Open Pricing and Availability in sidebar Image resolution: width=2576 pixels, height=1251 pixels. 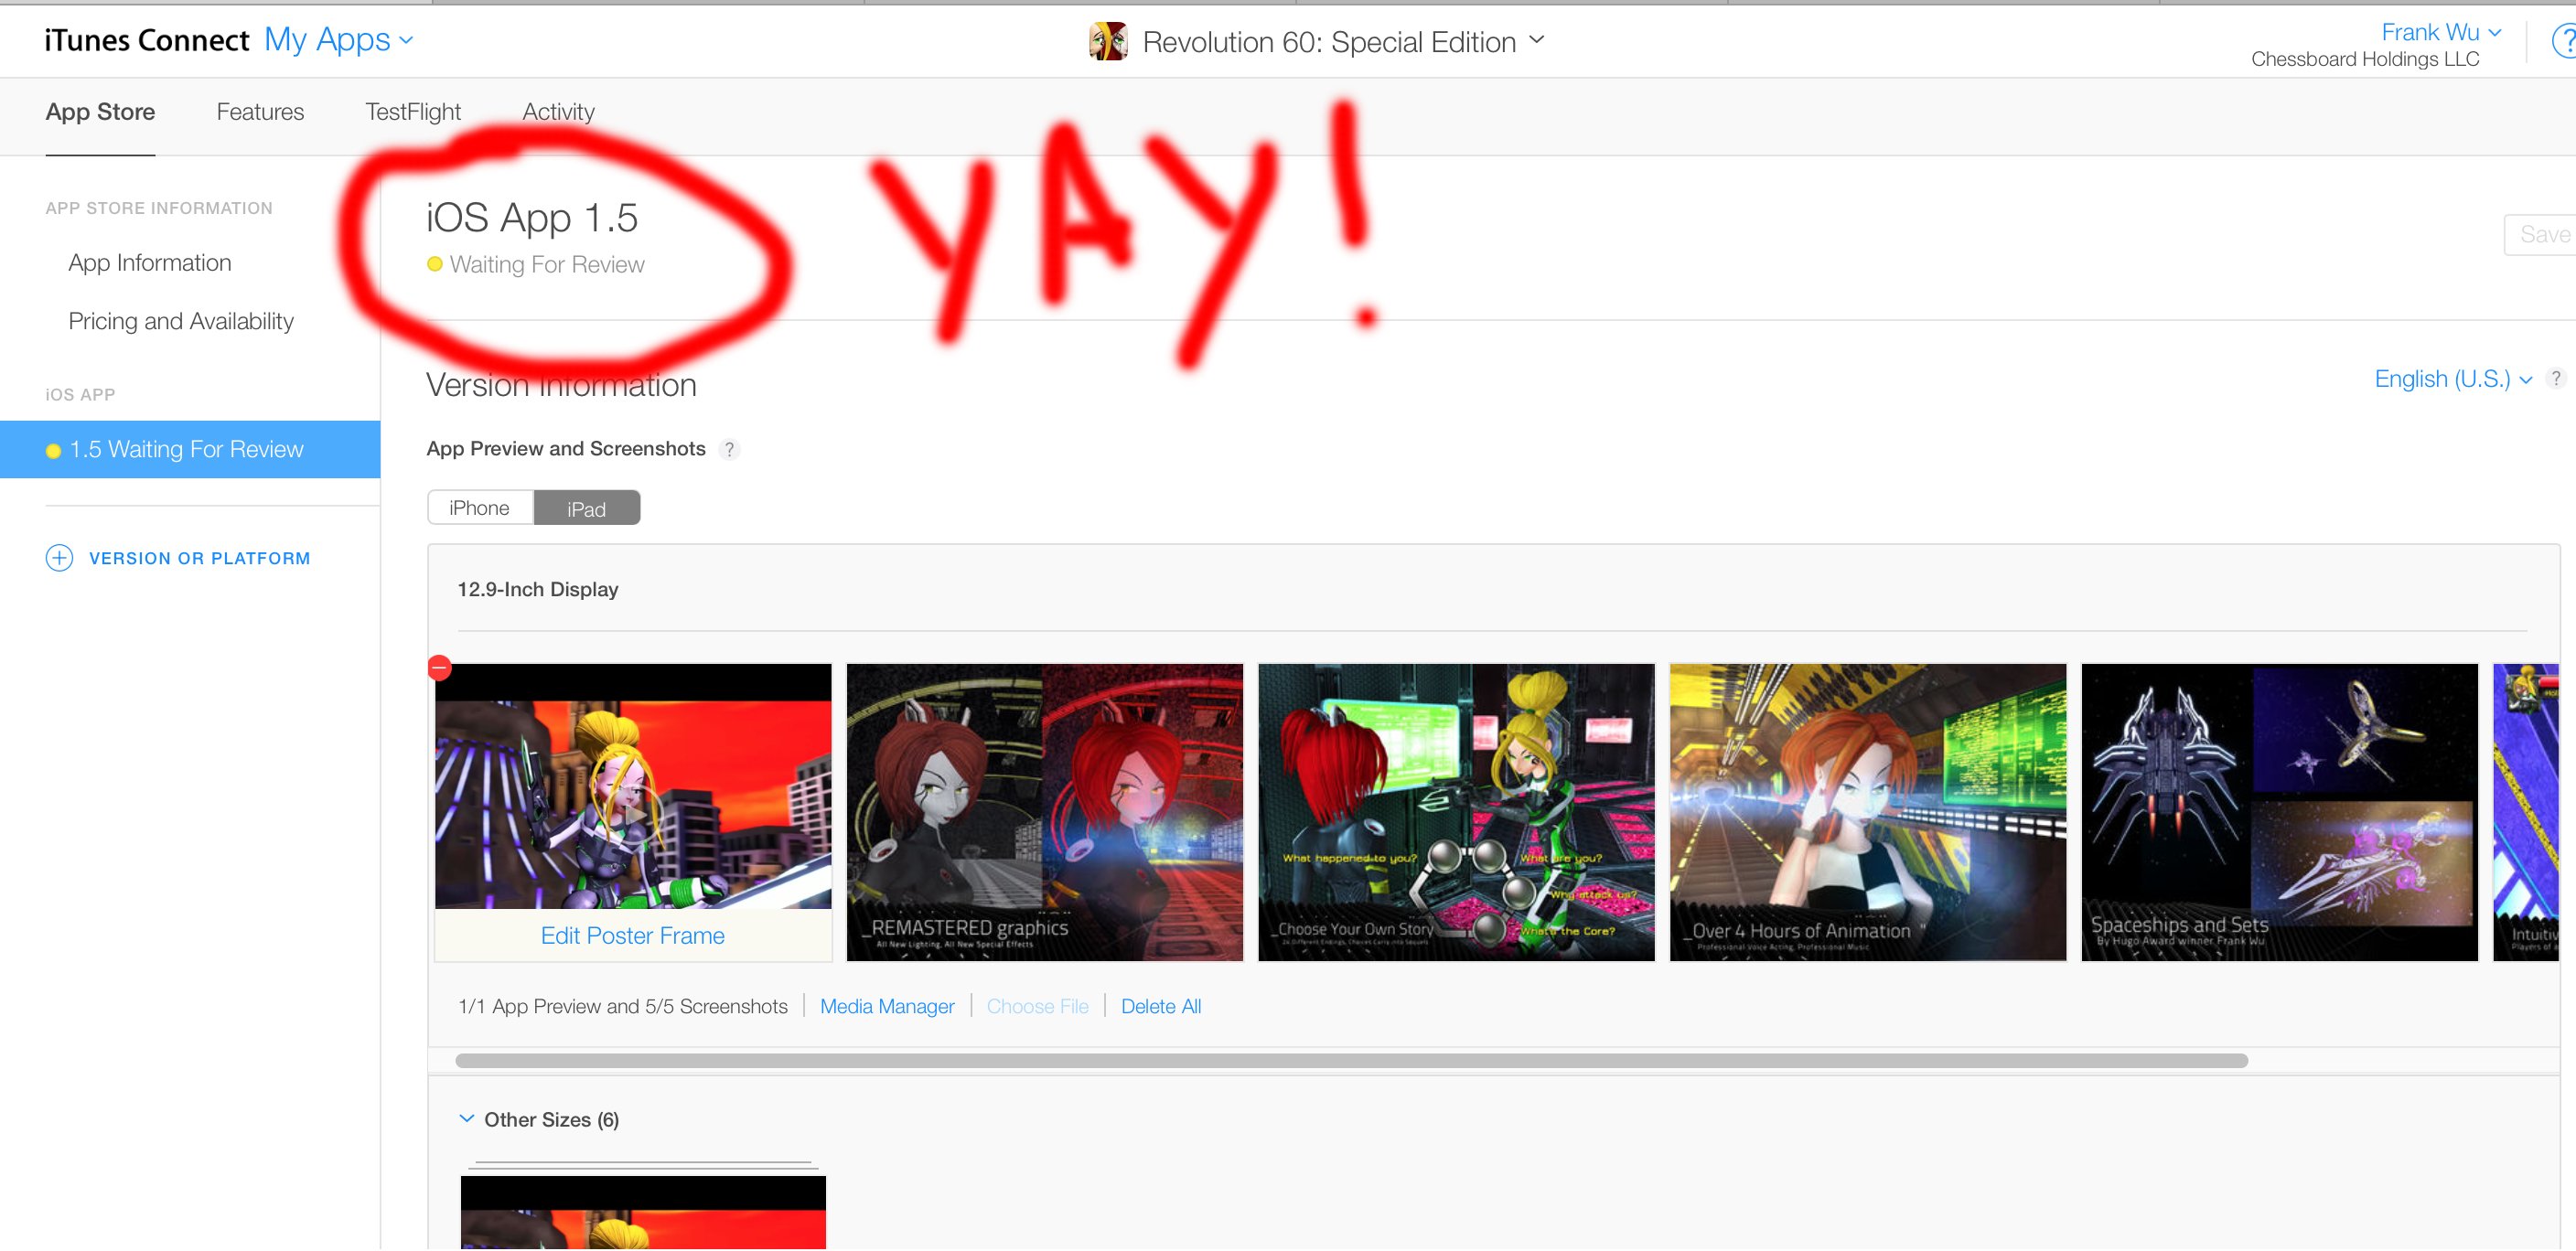click(181, 321)
